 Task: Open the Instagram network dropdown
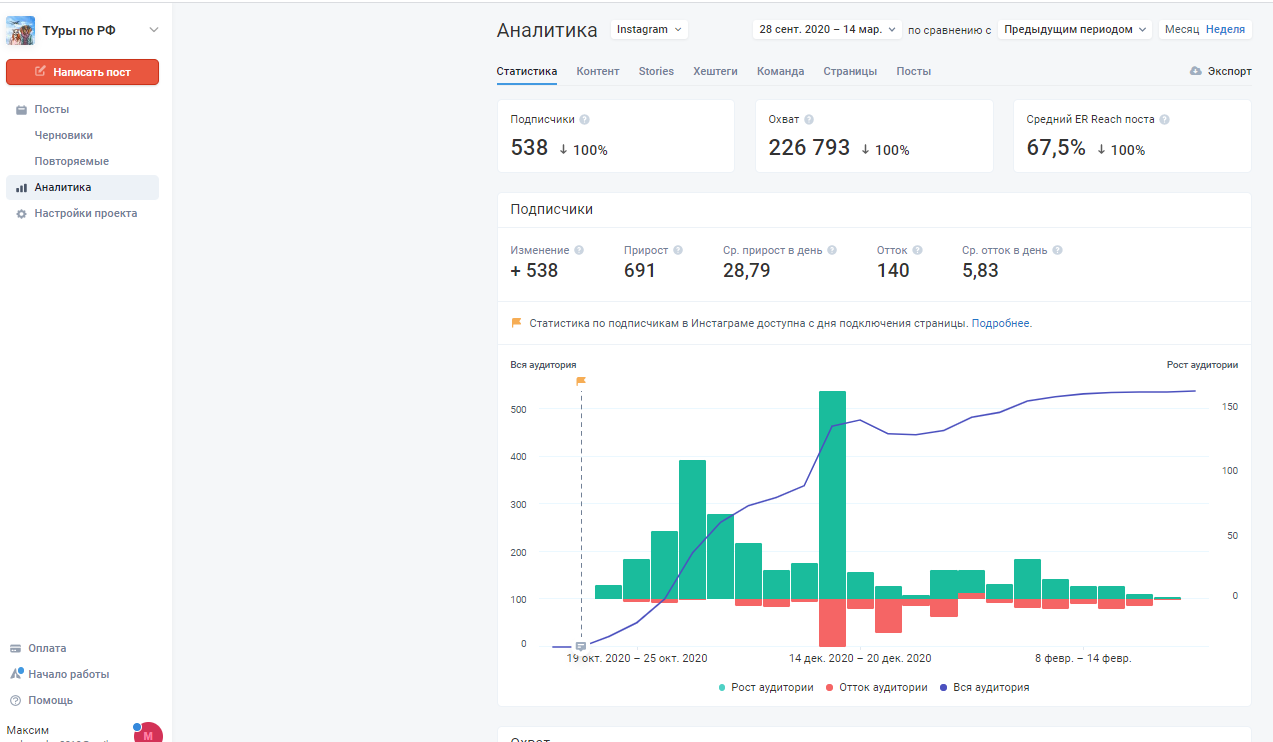point(649,30)
